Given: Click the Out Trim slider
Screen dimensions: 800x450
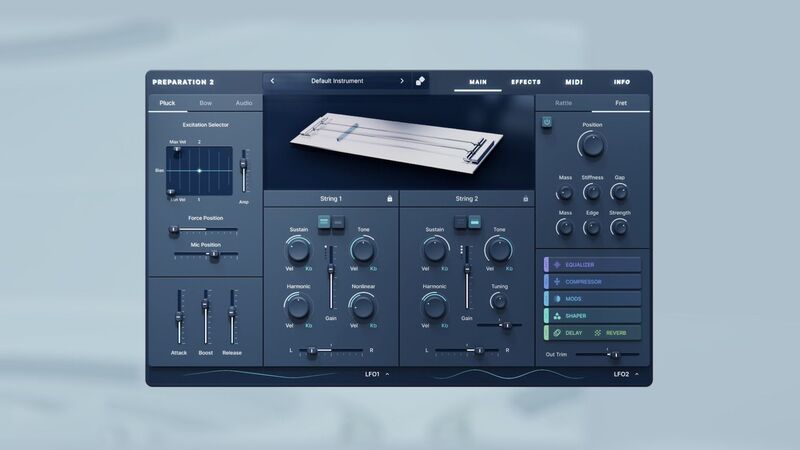Looking at the screenshot, I should coord(607,354).
